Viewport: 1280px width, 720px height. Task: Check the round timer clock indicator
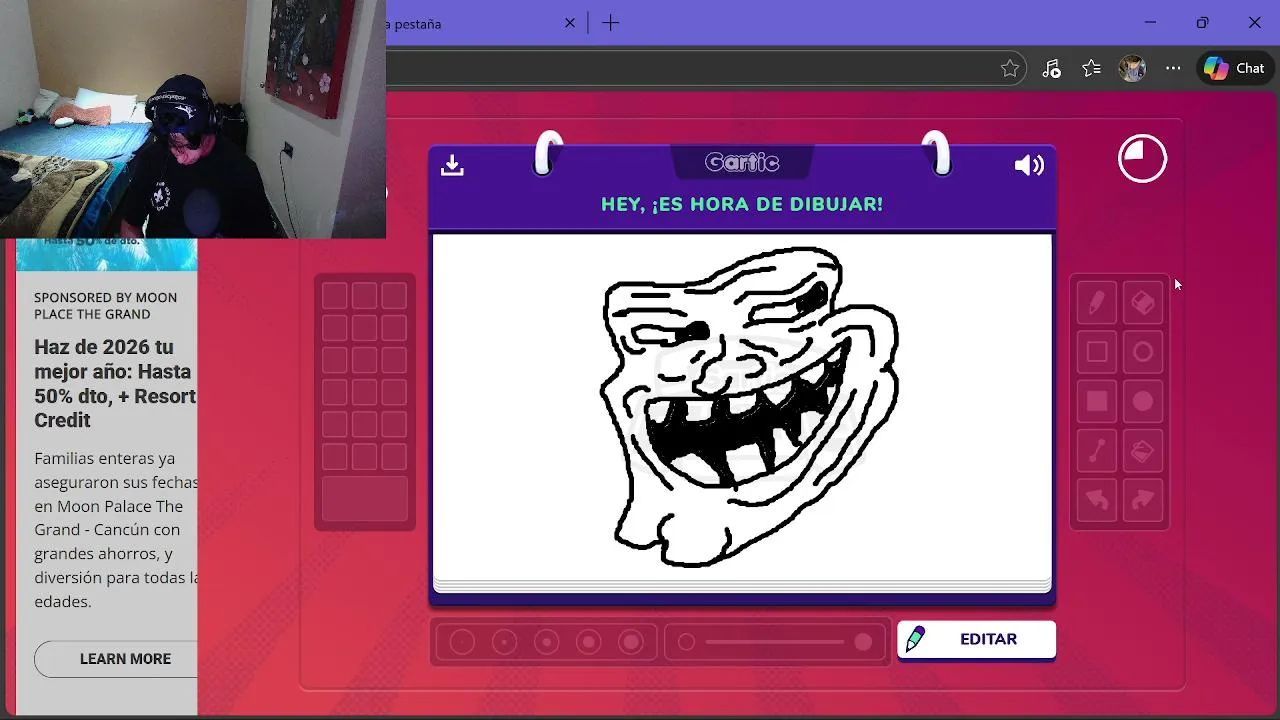coord(1142,159)
